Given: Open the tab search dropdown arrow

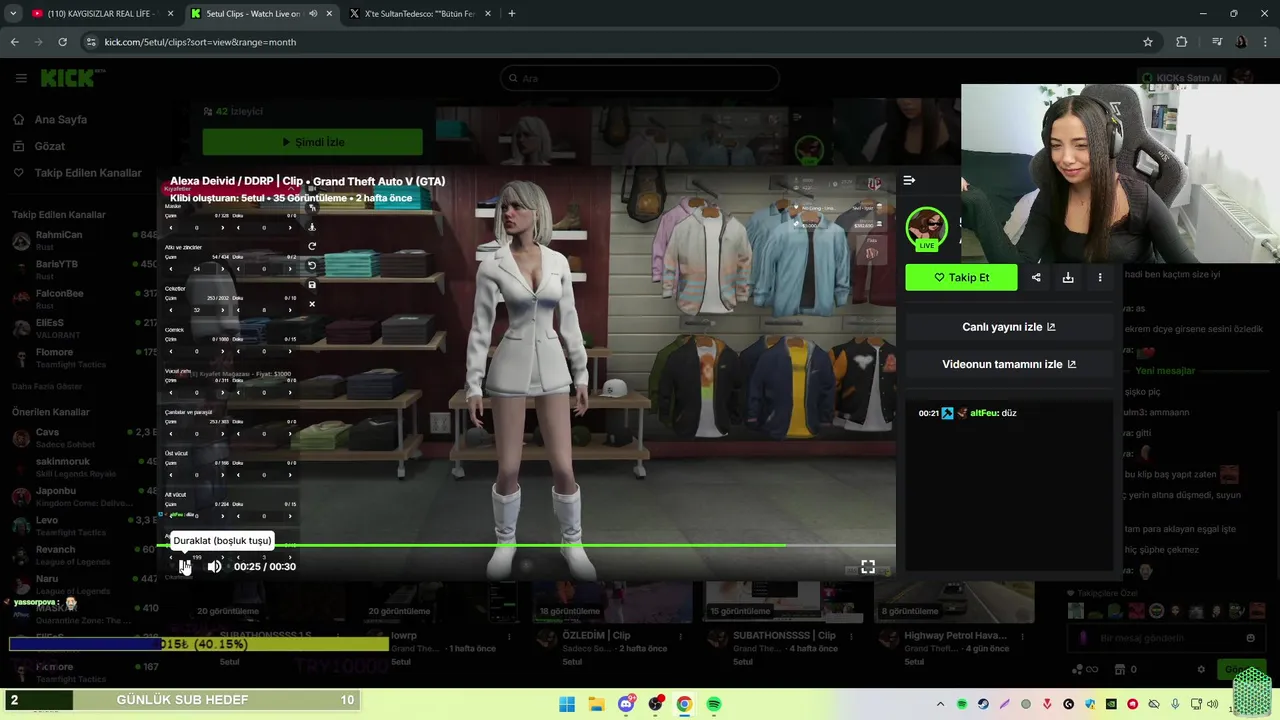Looking at the screenshot, I should click(x=13, y=14).
